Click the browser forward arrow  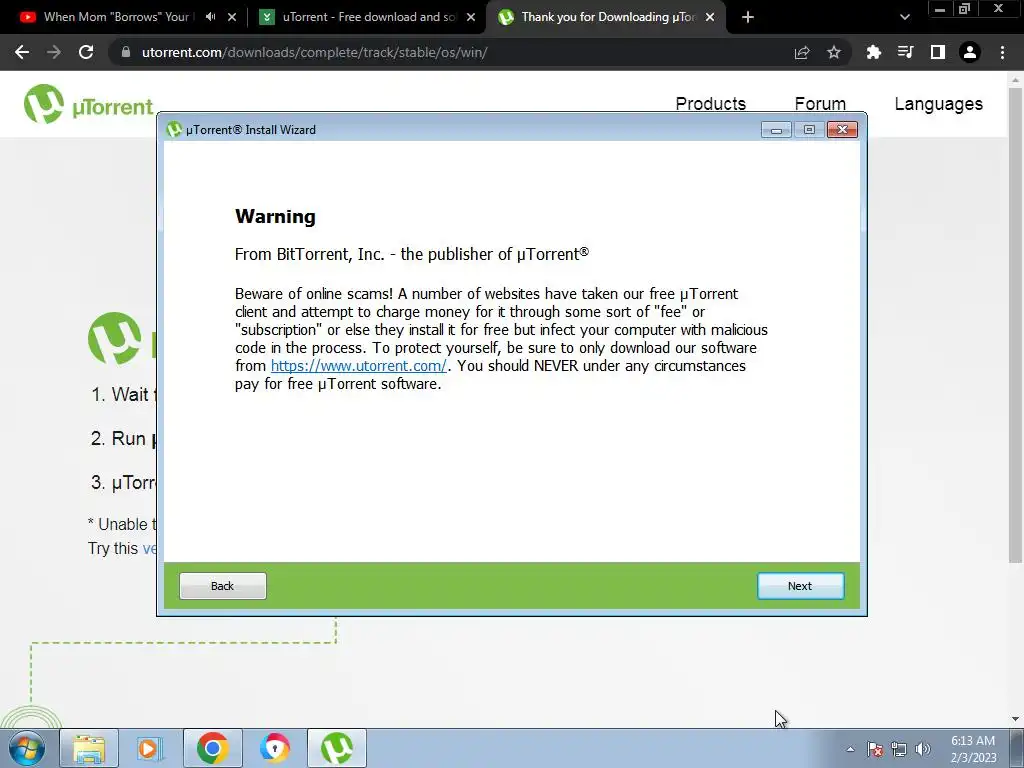[x=54, y=52]
